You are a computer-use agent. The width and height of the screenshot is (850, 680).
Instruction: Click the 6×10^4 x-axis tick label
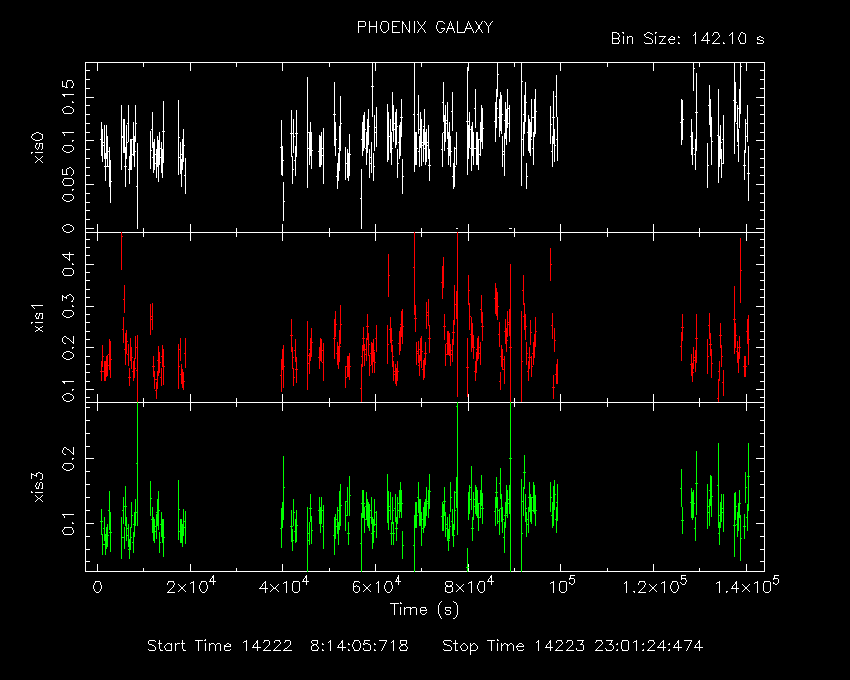click(377, 586)
